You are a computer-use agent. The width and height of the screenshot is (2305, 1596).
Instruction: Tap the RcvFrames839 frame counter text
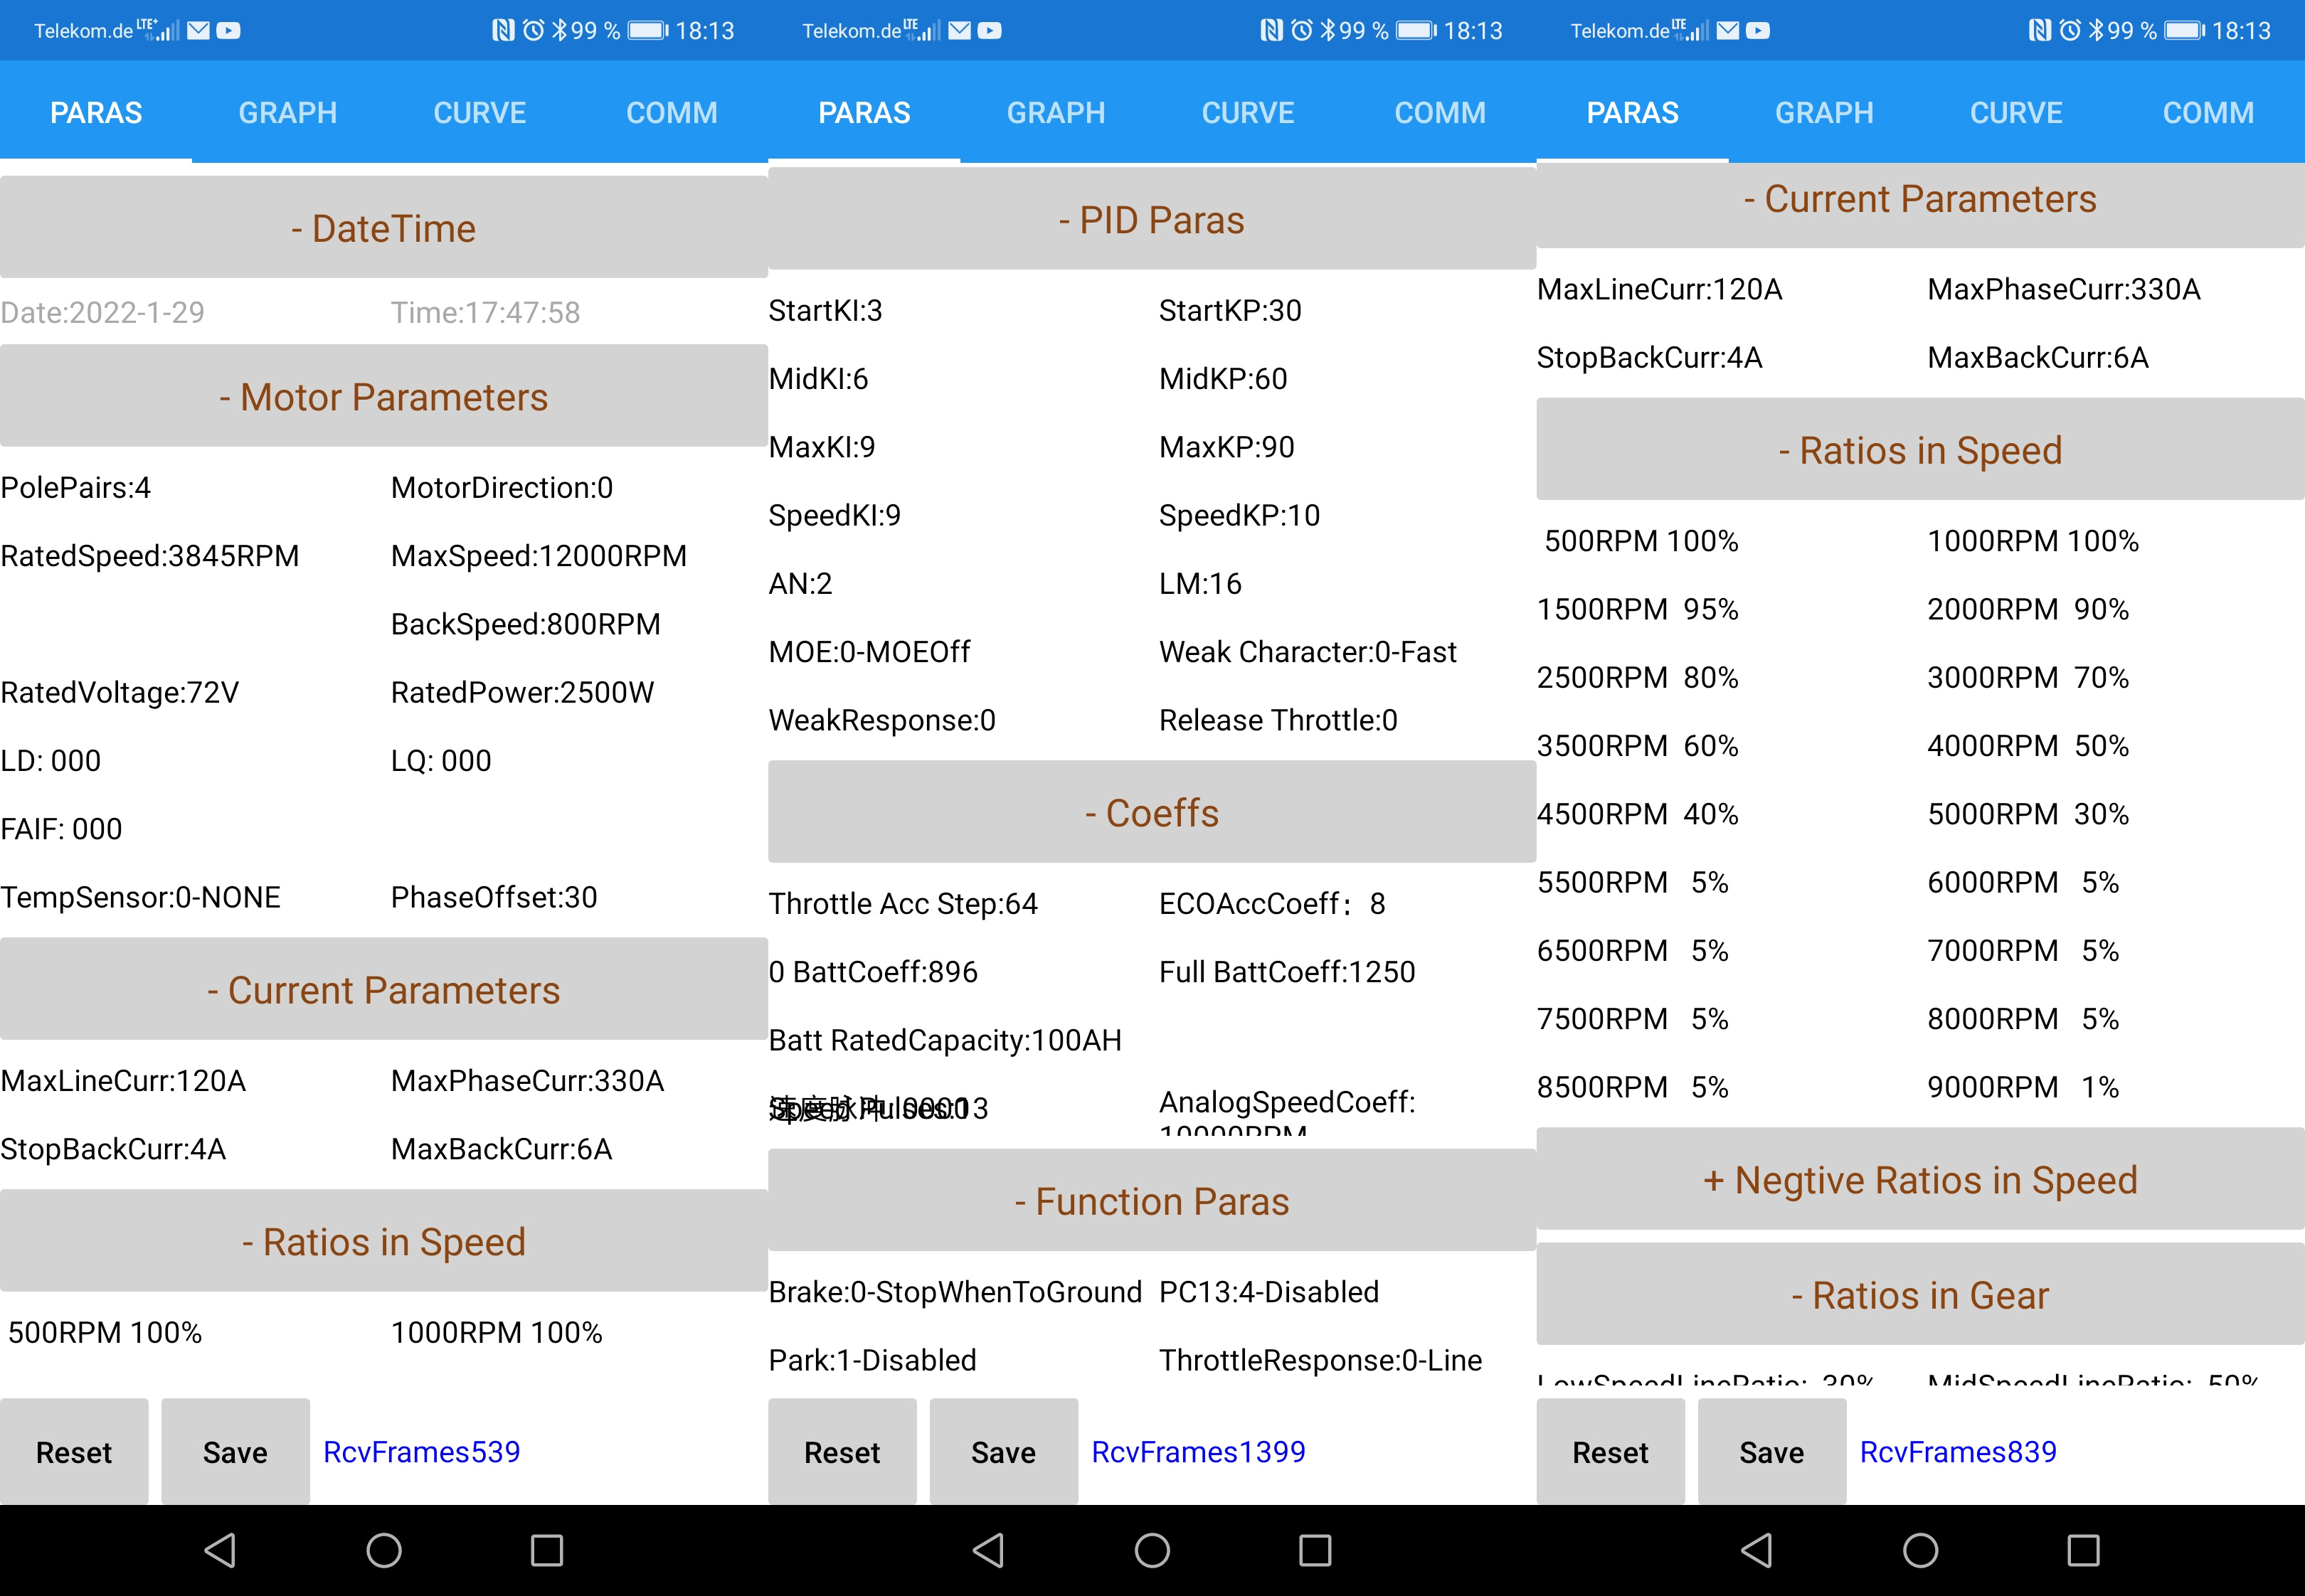[x=1958, y=1452]
